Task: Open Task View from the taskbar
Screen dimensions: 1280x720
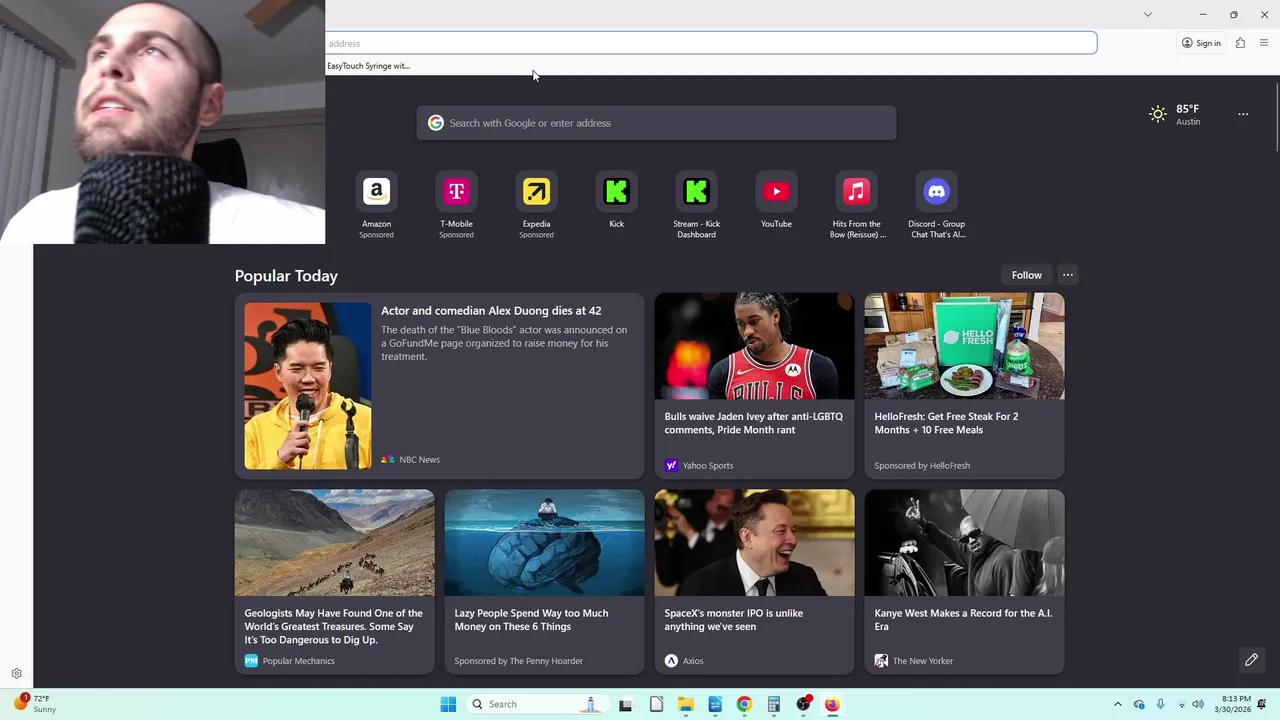Action: pos(626,704)
